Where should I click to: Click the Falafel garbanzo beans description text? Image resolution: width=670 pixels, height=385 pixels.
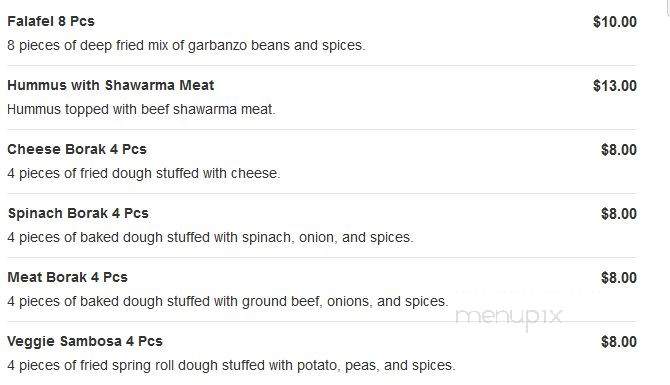186,45
